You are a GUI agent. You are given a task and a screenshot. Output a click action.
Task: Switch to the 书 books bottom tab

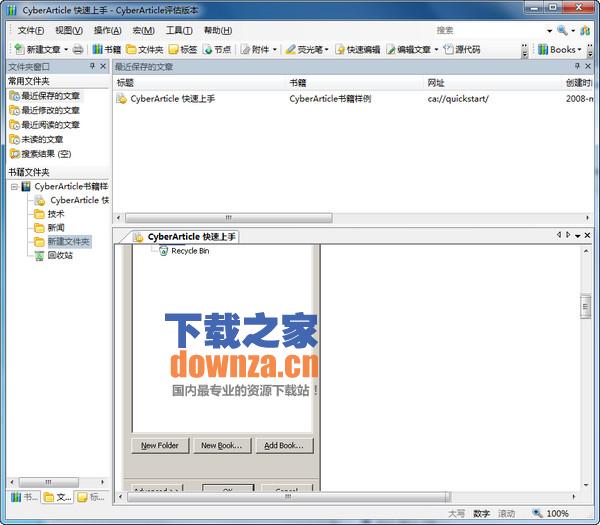[24, 497]
